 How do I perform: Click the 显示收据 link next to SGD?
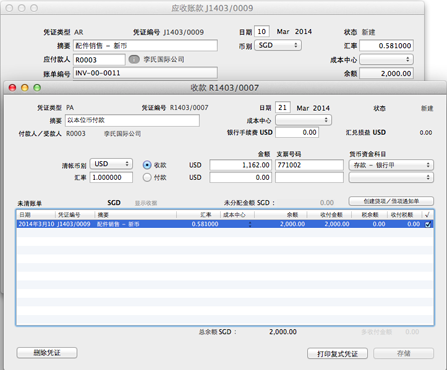tap(146, 203)
